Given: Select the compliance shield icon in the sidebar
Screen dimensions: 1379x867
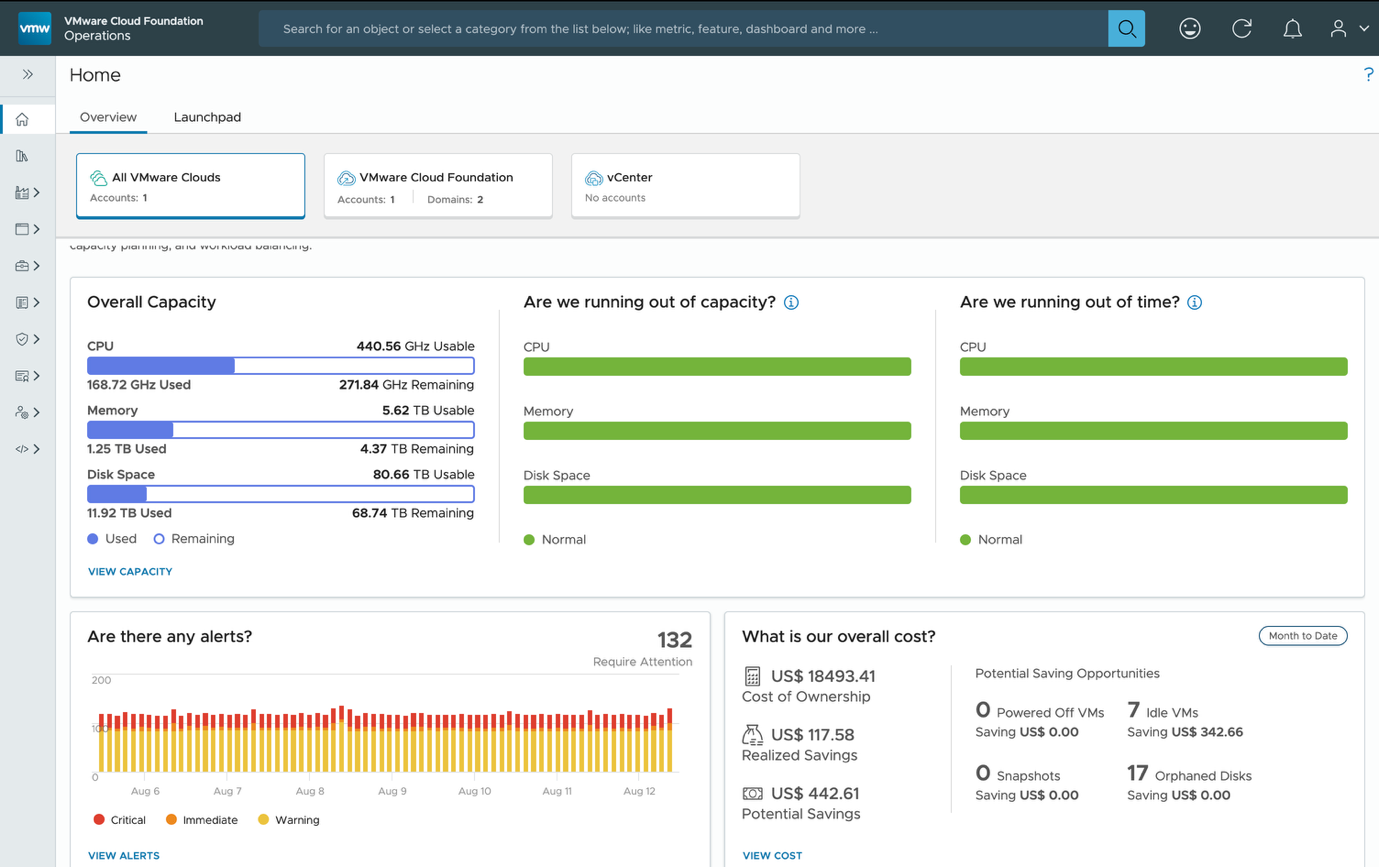Looking at the screenshot, I should click(x=23, y=338).
